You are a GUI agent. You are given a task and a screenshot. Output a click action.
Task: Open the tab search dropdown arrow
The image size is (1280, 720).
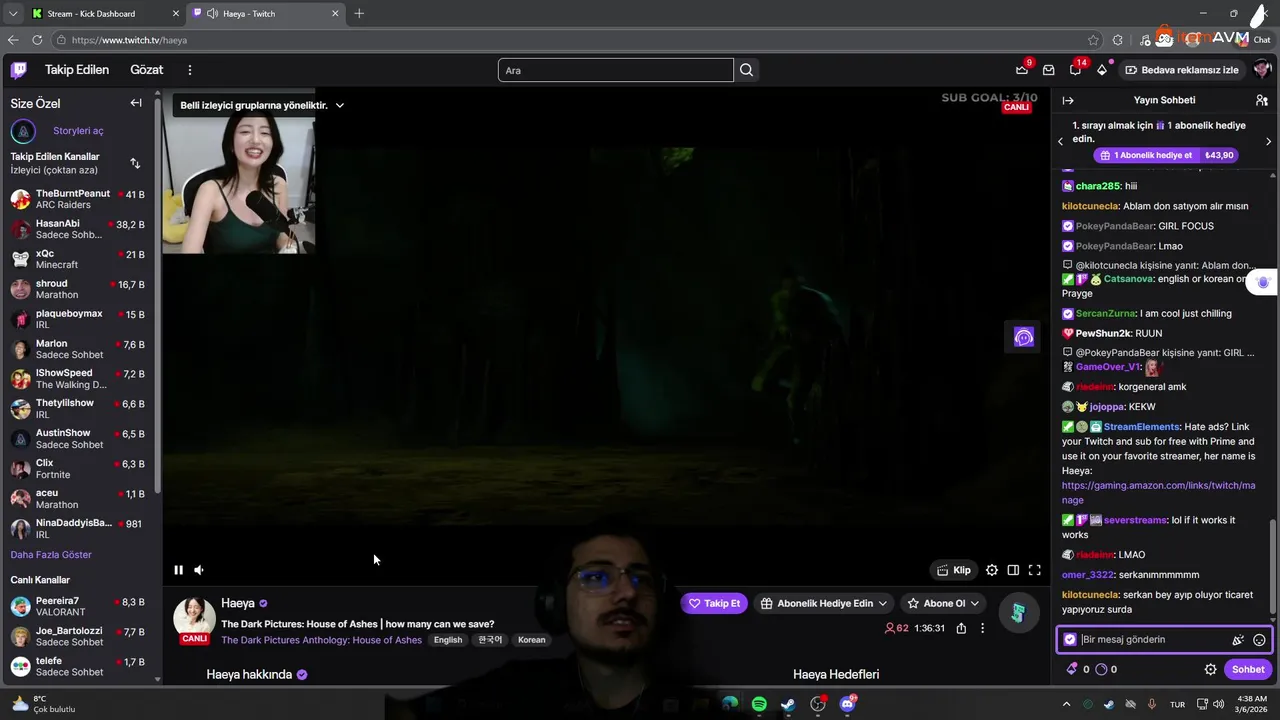click(x=13, y=13)
